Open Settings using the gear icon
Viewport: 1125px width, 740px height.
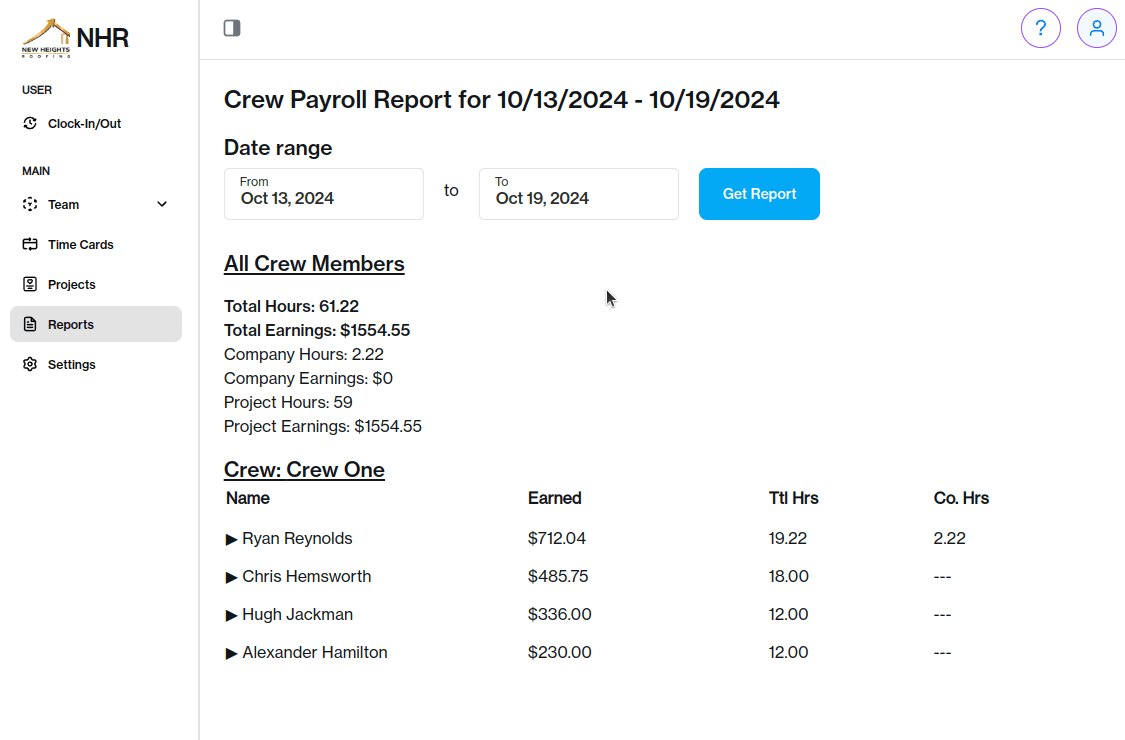coord(29,364)
